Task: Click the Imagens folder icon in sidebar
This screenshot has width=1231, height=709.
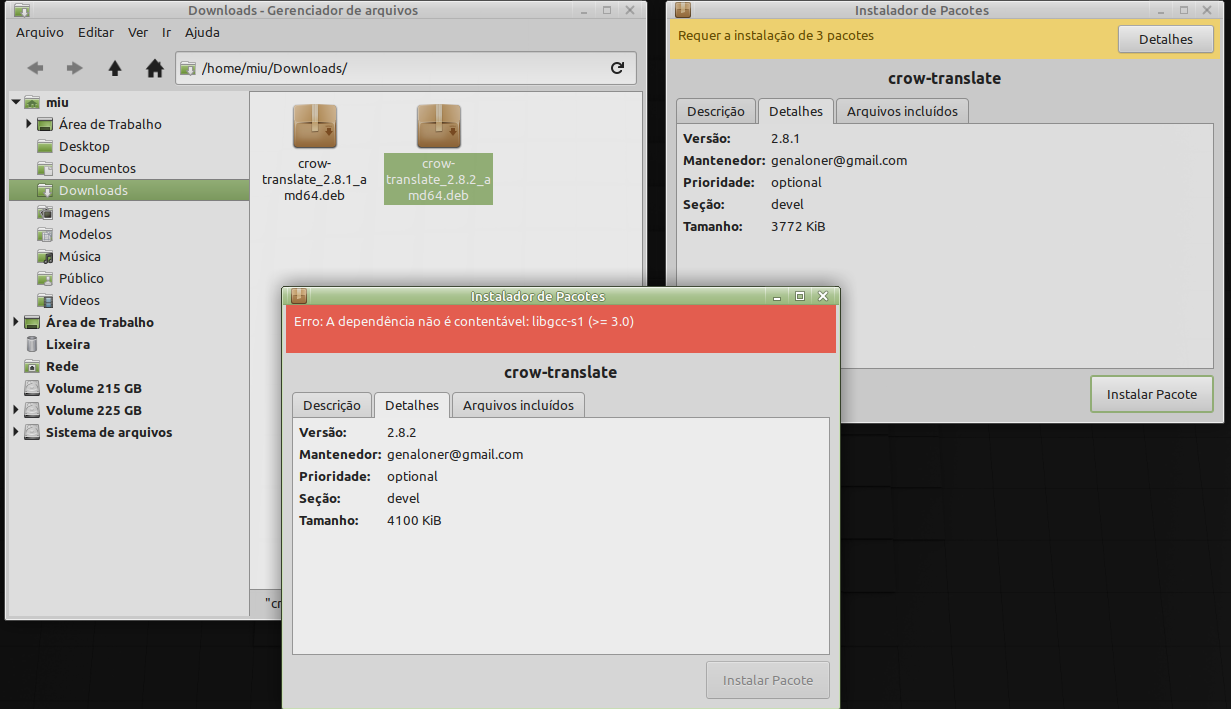Action: click(x=45, y=212)
